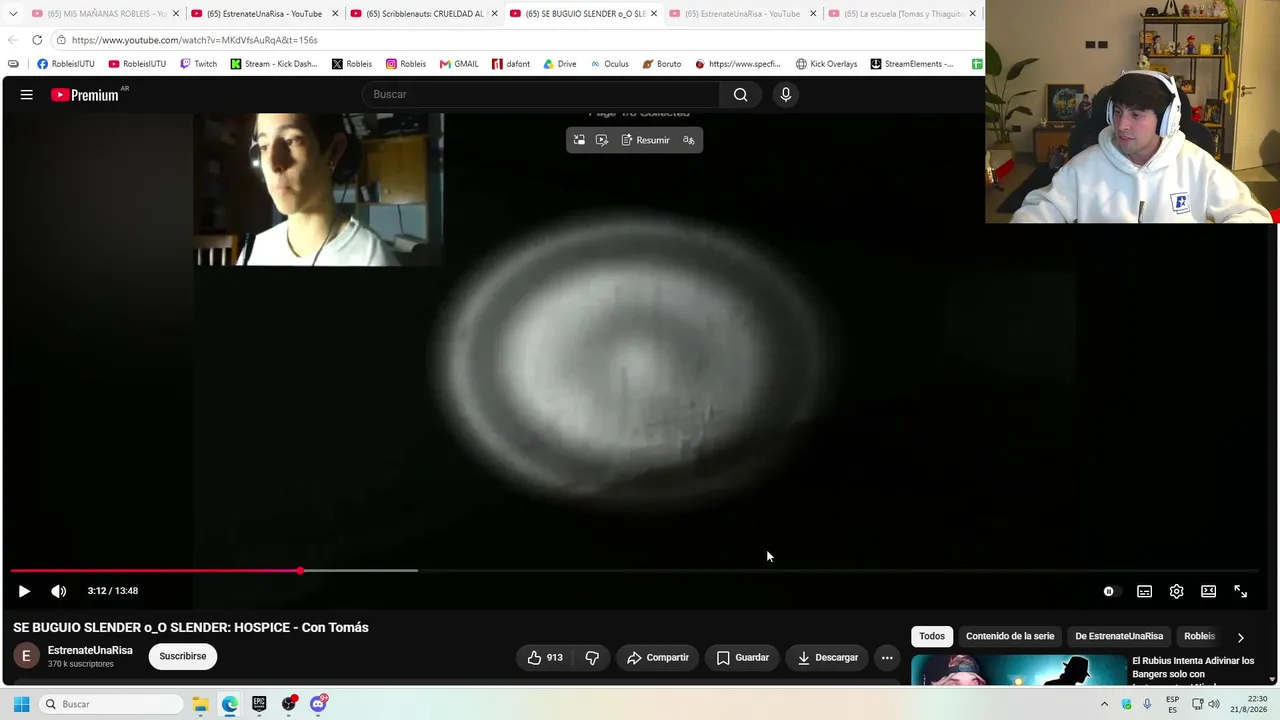This screenshot has width=1280, height=720.
Task: Open the YouTube guide hamburger menu
Action: pyautogui.click(x=27, y=94)
